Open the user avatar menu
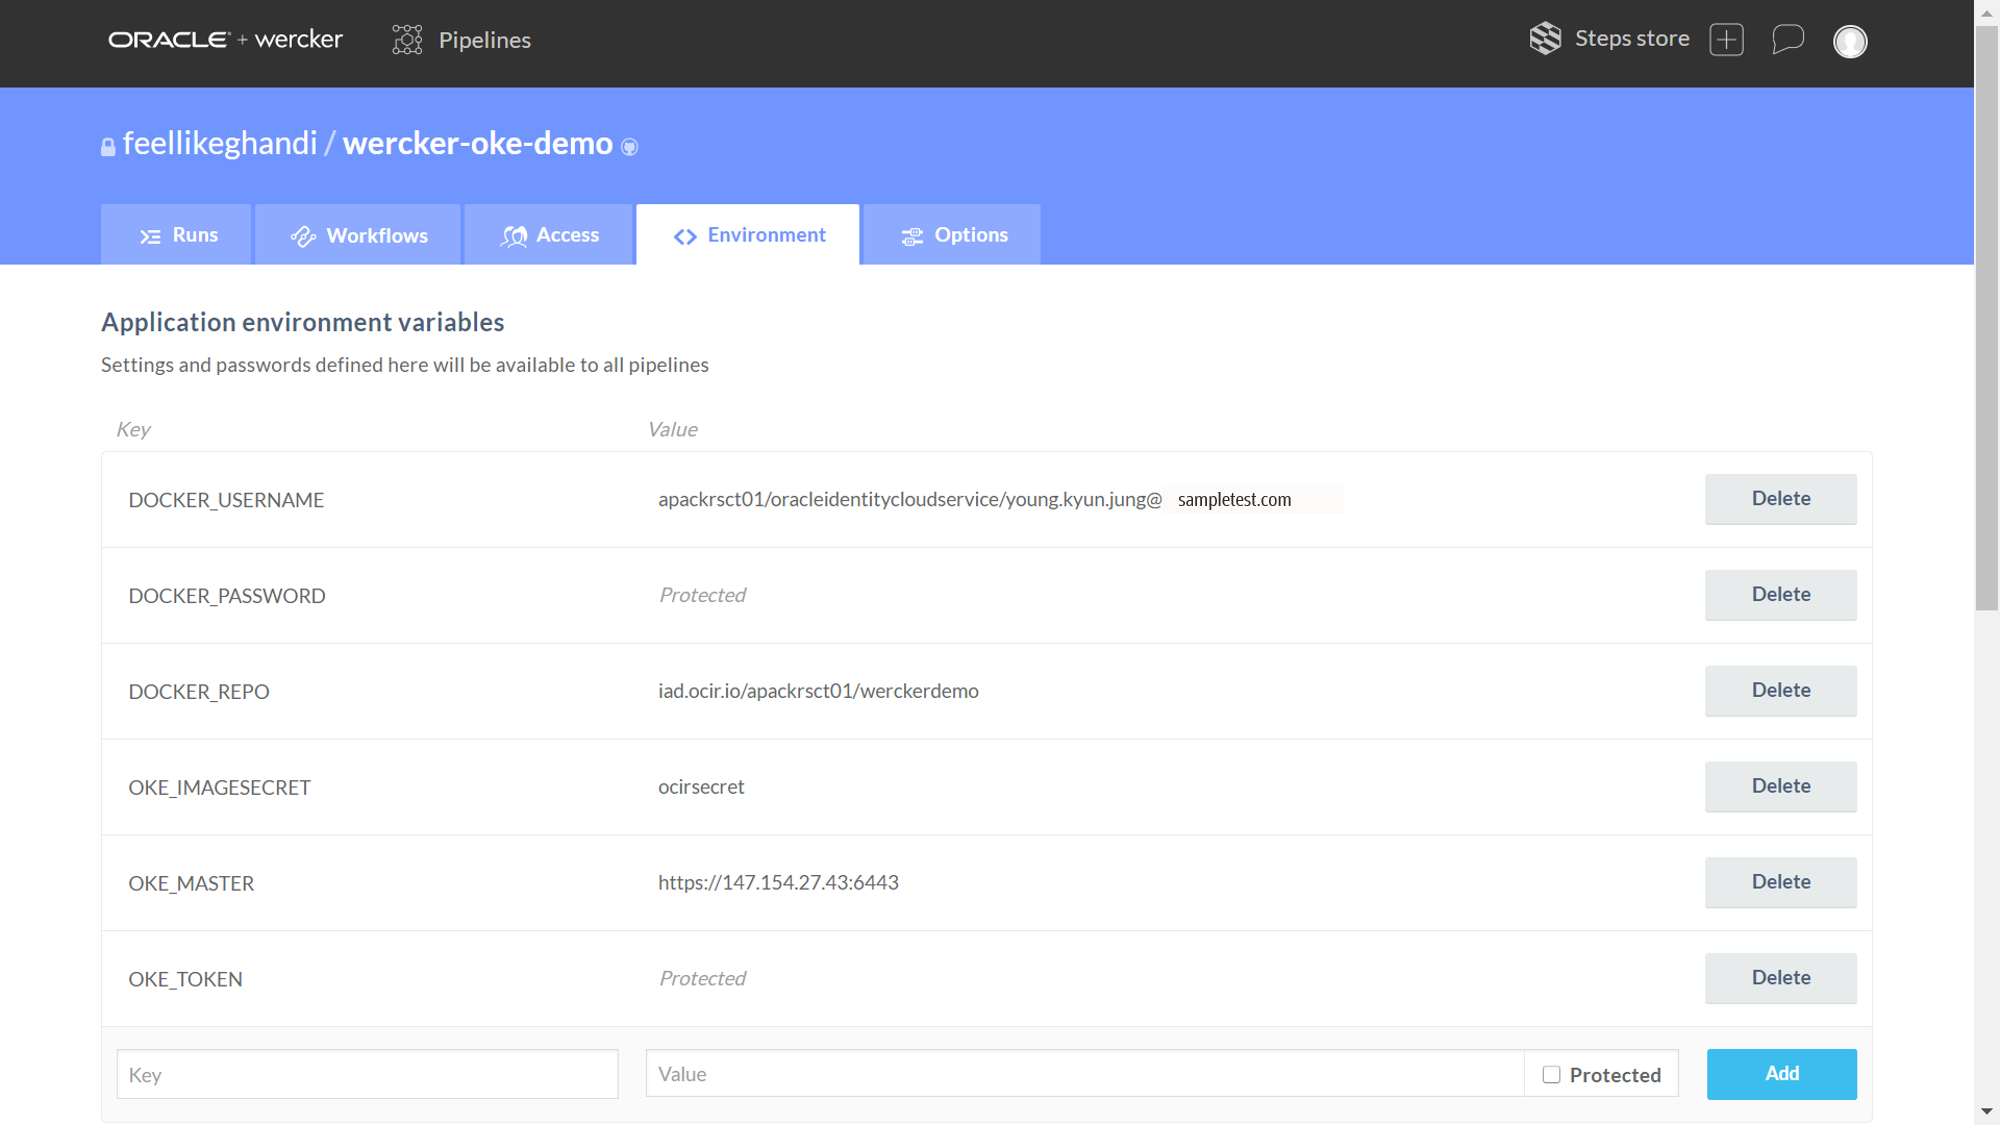The width and height of the screenshot is (2000, 1125). (1849, 41)
